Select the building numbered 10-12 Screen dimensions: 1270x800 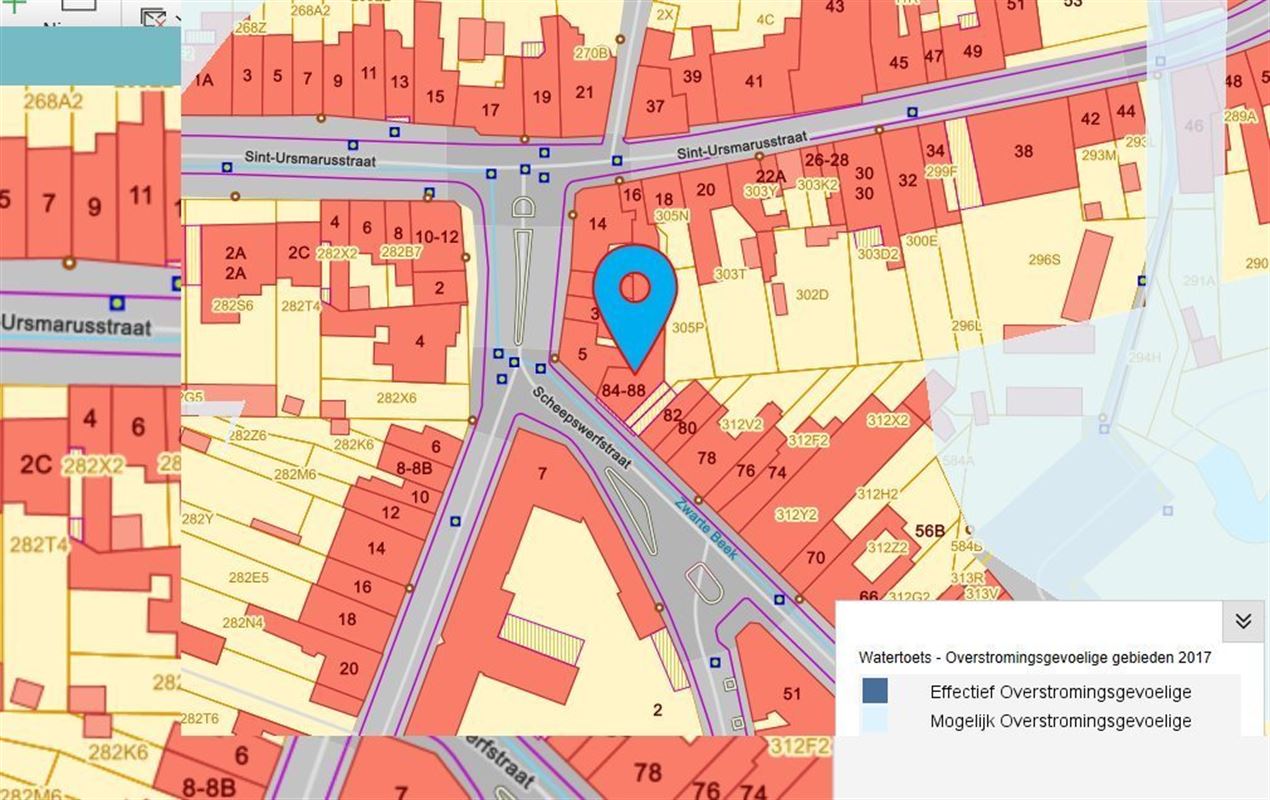436,236
